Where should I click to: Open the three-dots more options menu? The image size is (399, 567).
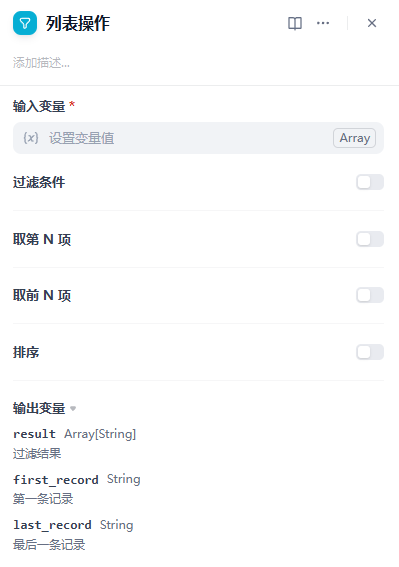pos(323,24)
